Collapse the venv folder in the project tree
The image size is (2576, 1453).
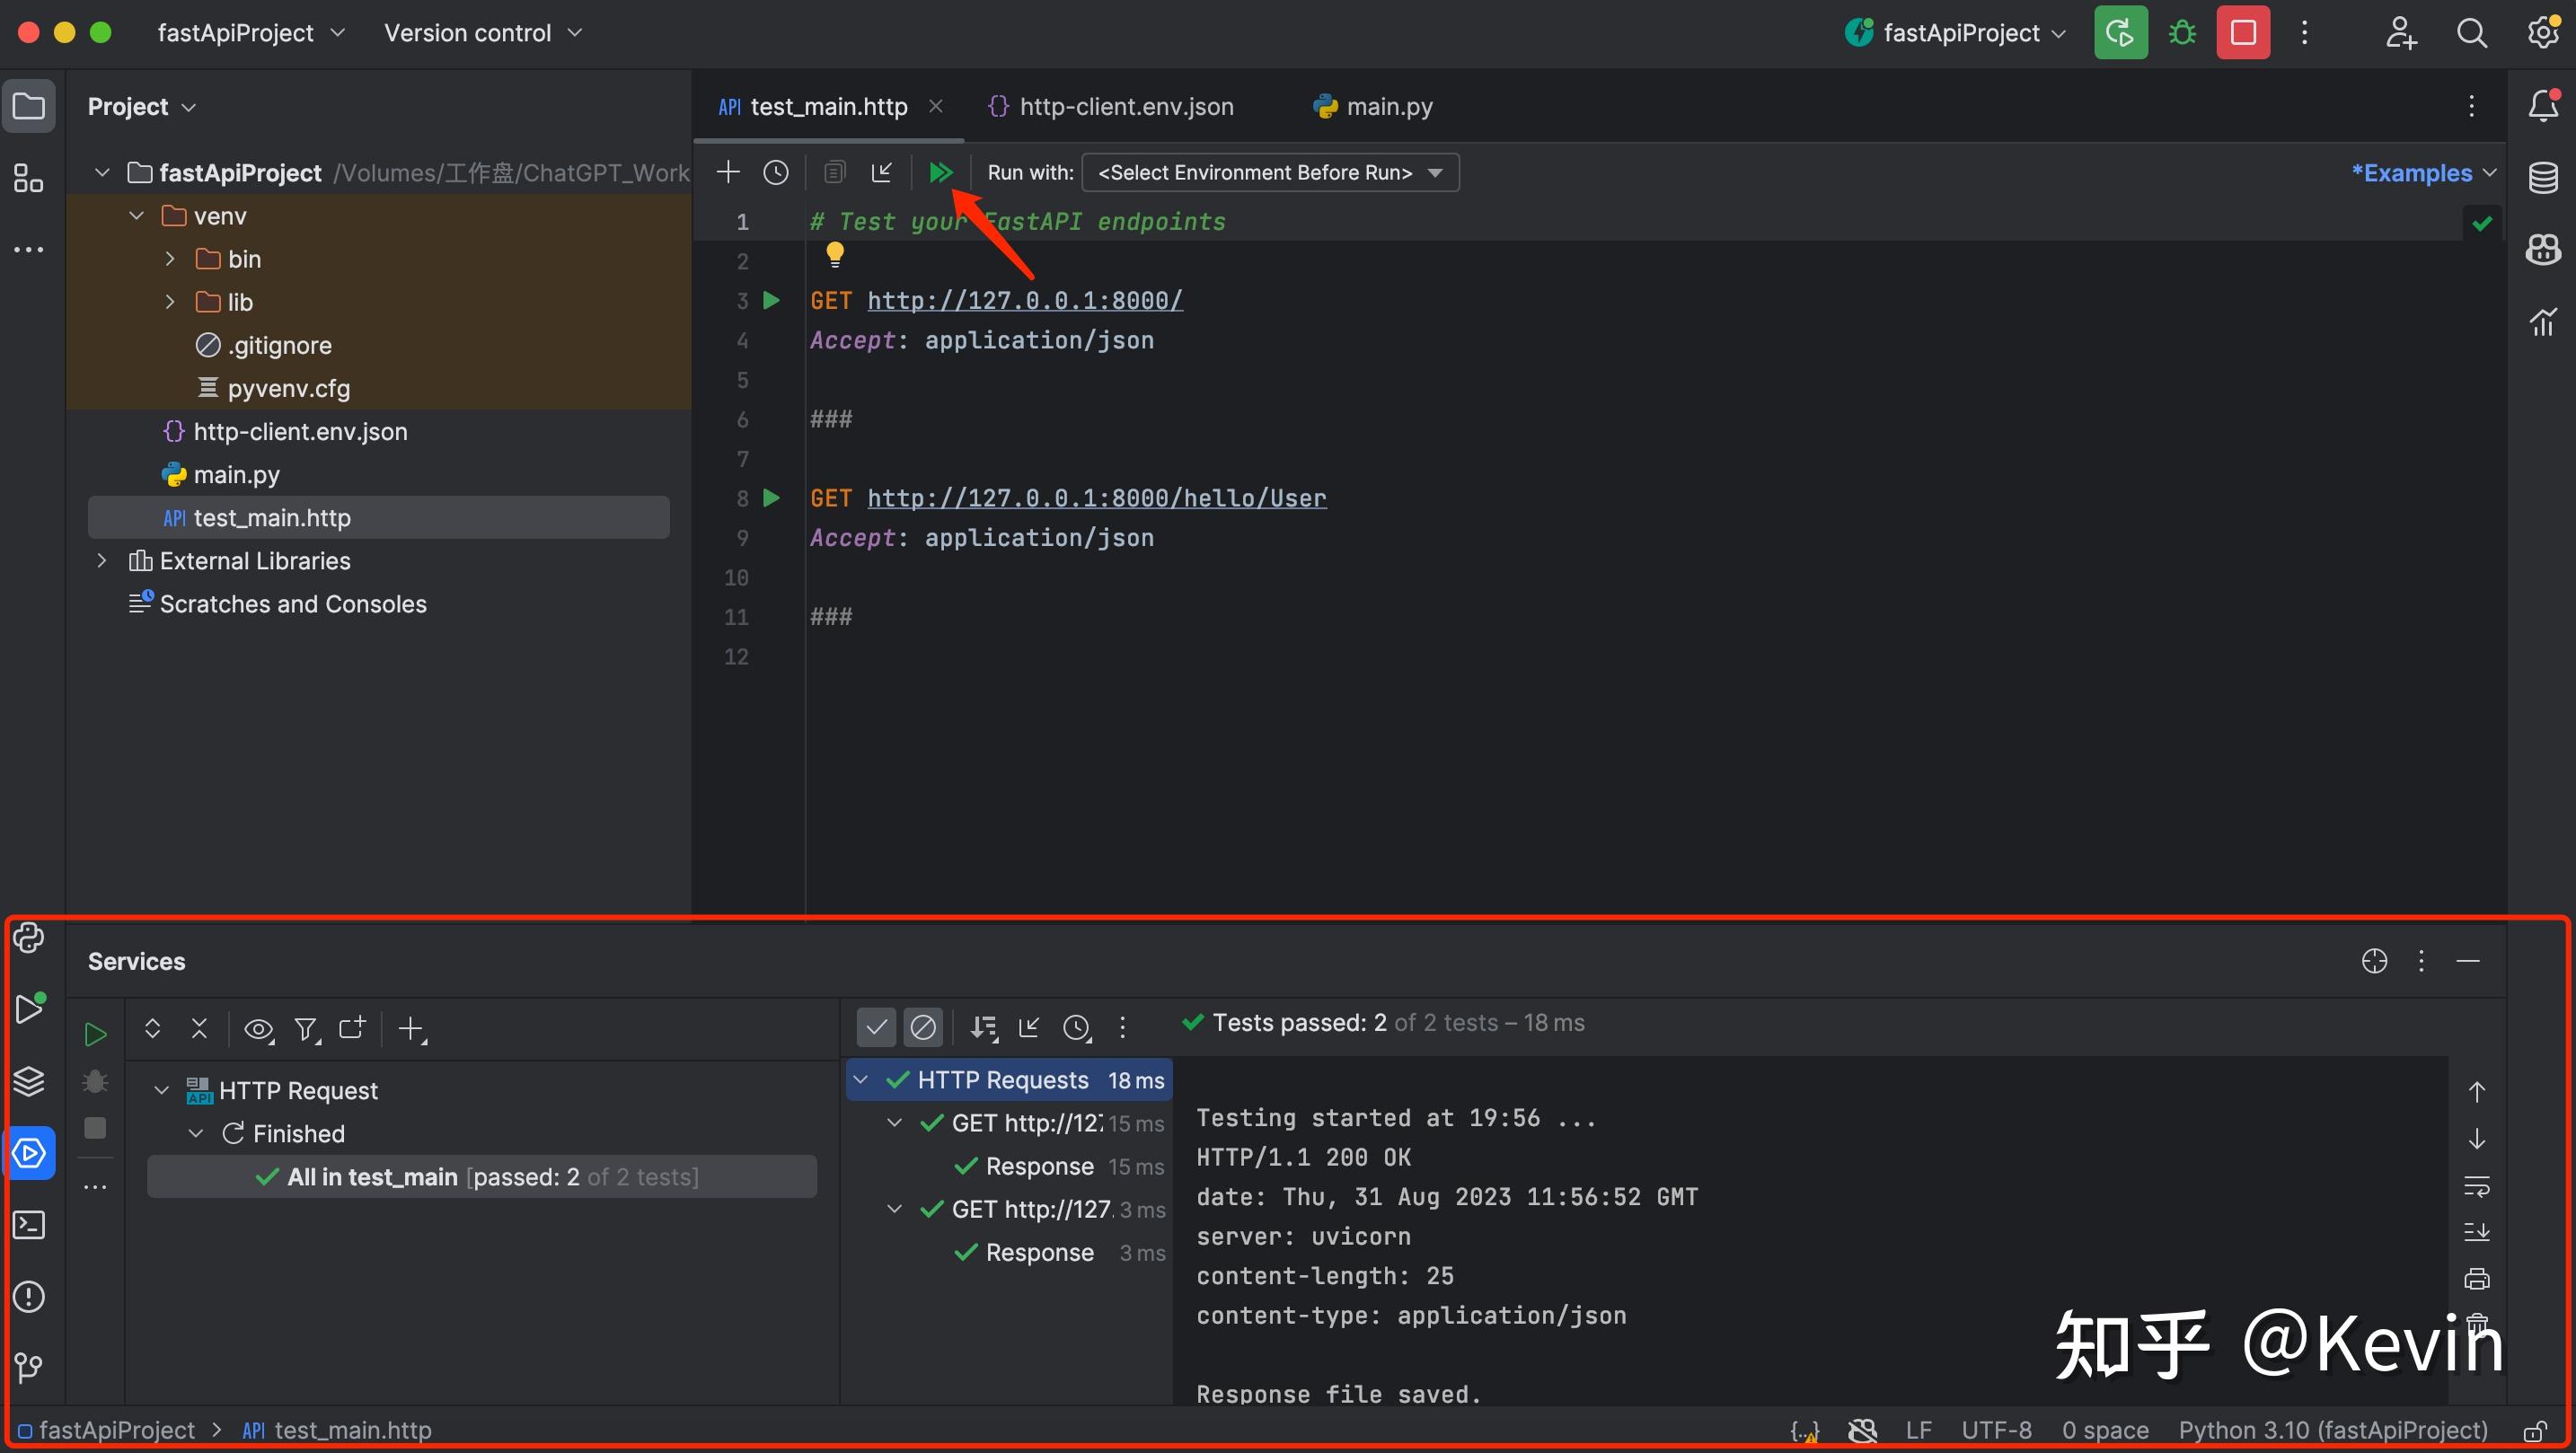136,215
